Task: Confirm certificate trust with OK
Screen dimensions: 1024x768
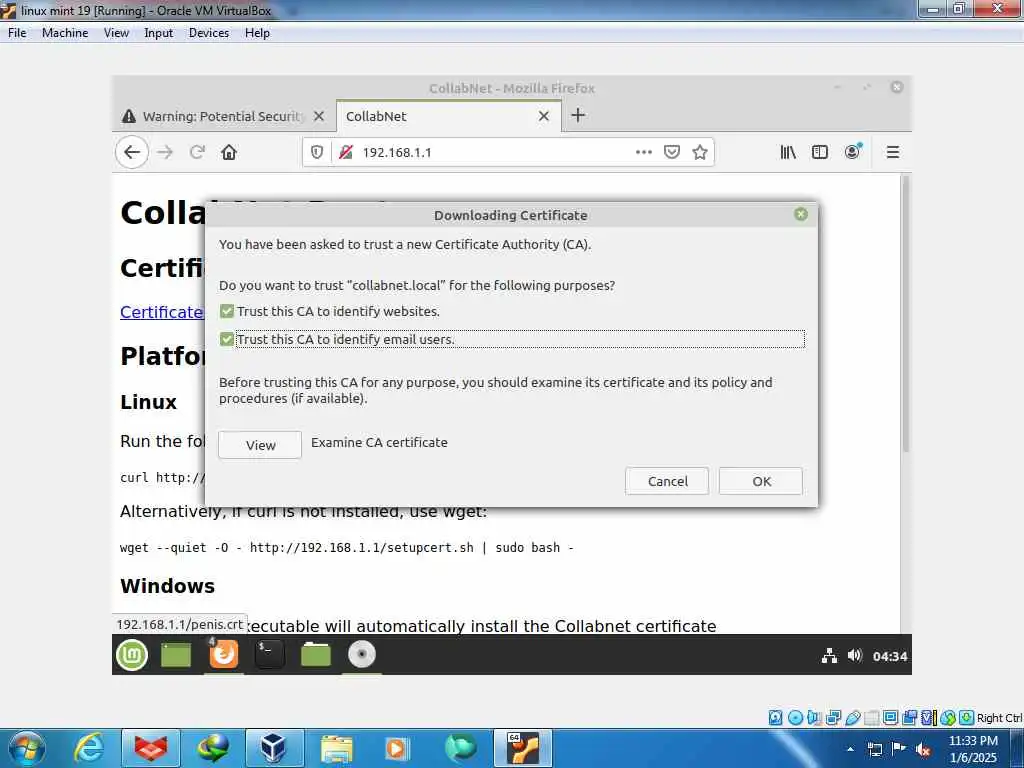Action: (x=761, y=481)
